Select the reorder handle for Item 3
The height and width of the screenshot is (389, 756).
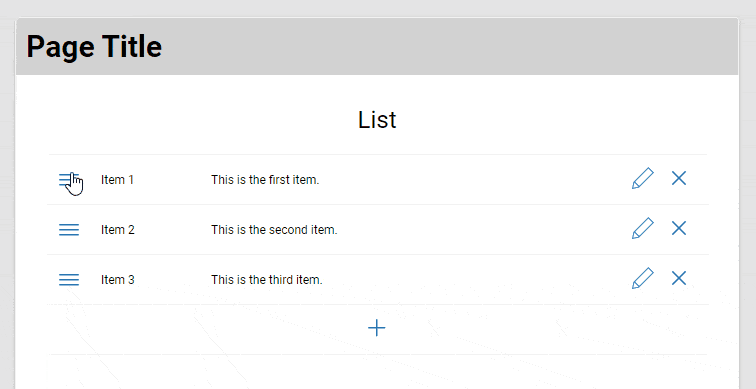69,280
